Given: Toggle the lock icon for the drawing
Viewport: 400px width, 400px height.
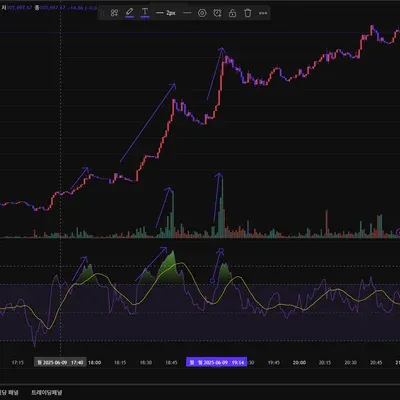Looking at the screenshot, I should coord(232,13).
